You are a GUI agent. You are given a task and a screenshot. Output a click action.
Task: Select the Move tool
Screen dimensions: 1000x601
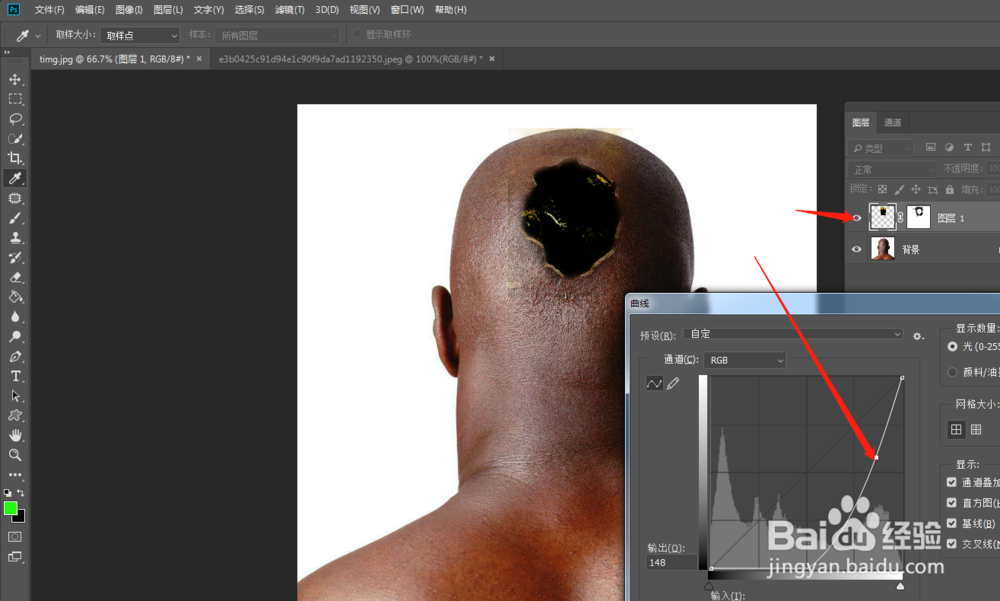click(x=15, y=80)
